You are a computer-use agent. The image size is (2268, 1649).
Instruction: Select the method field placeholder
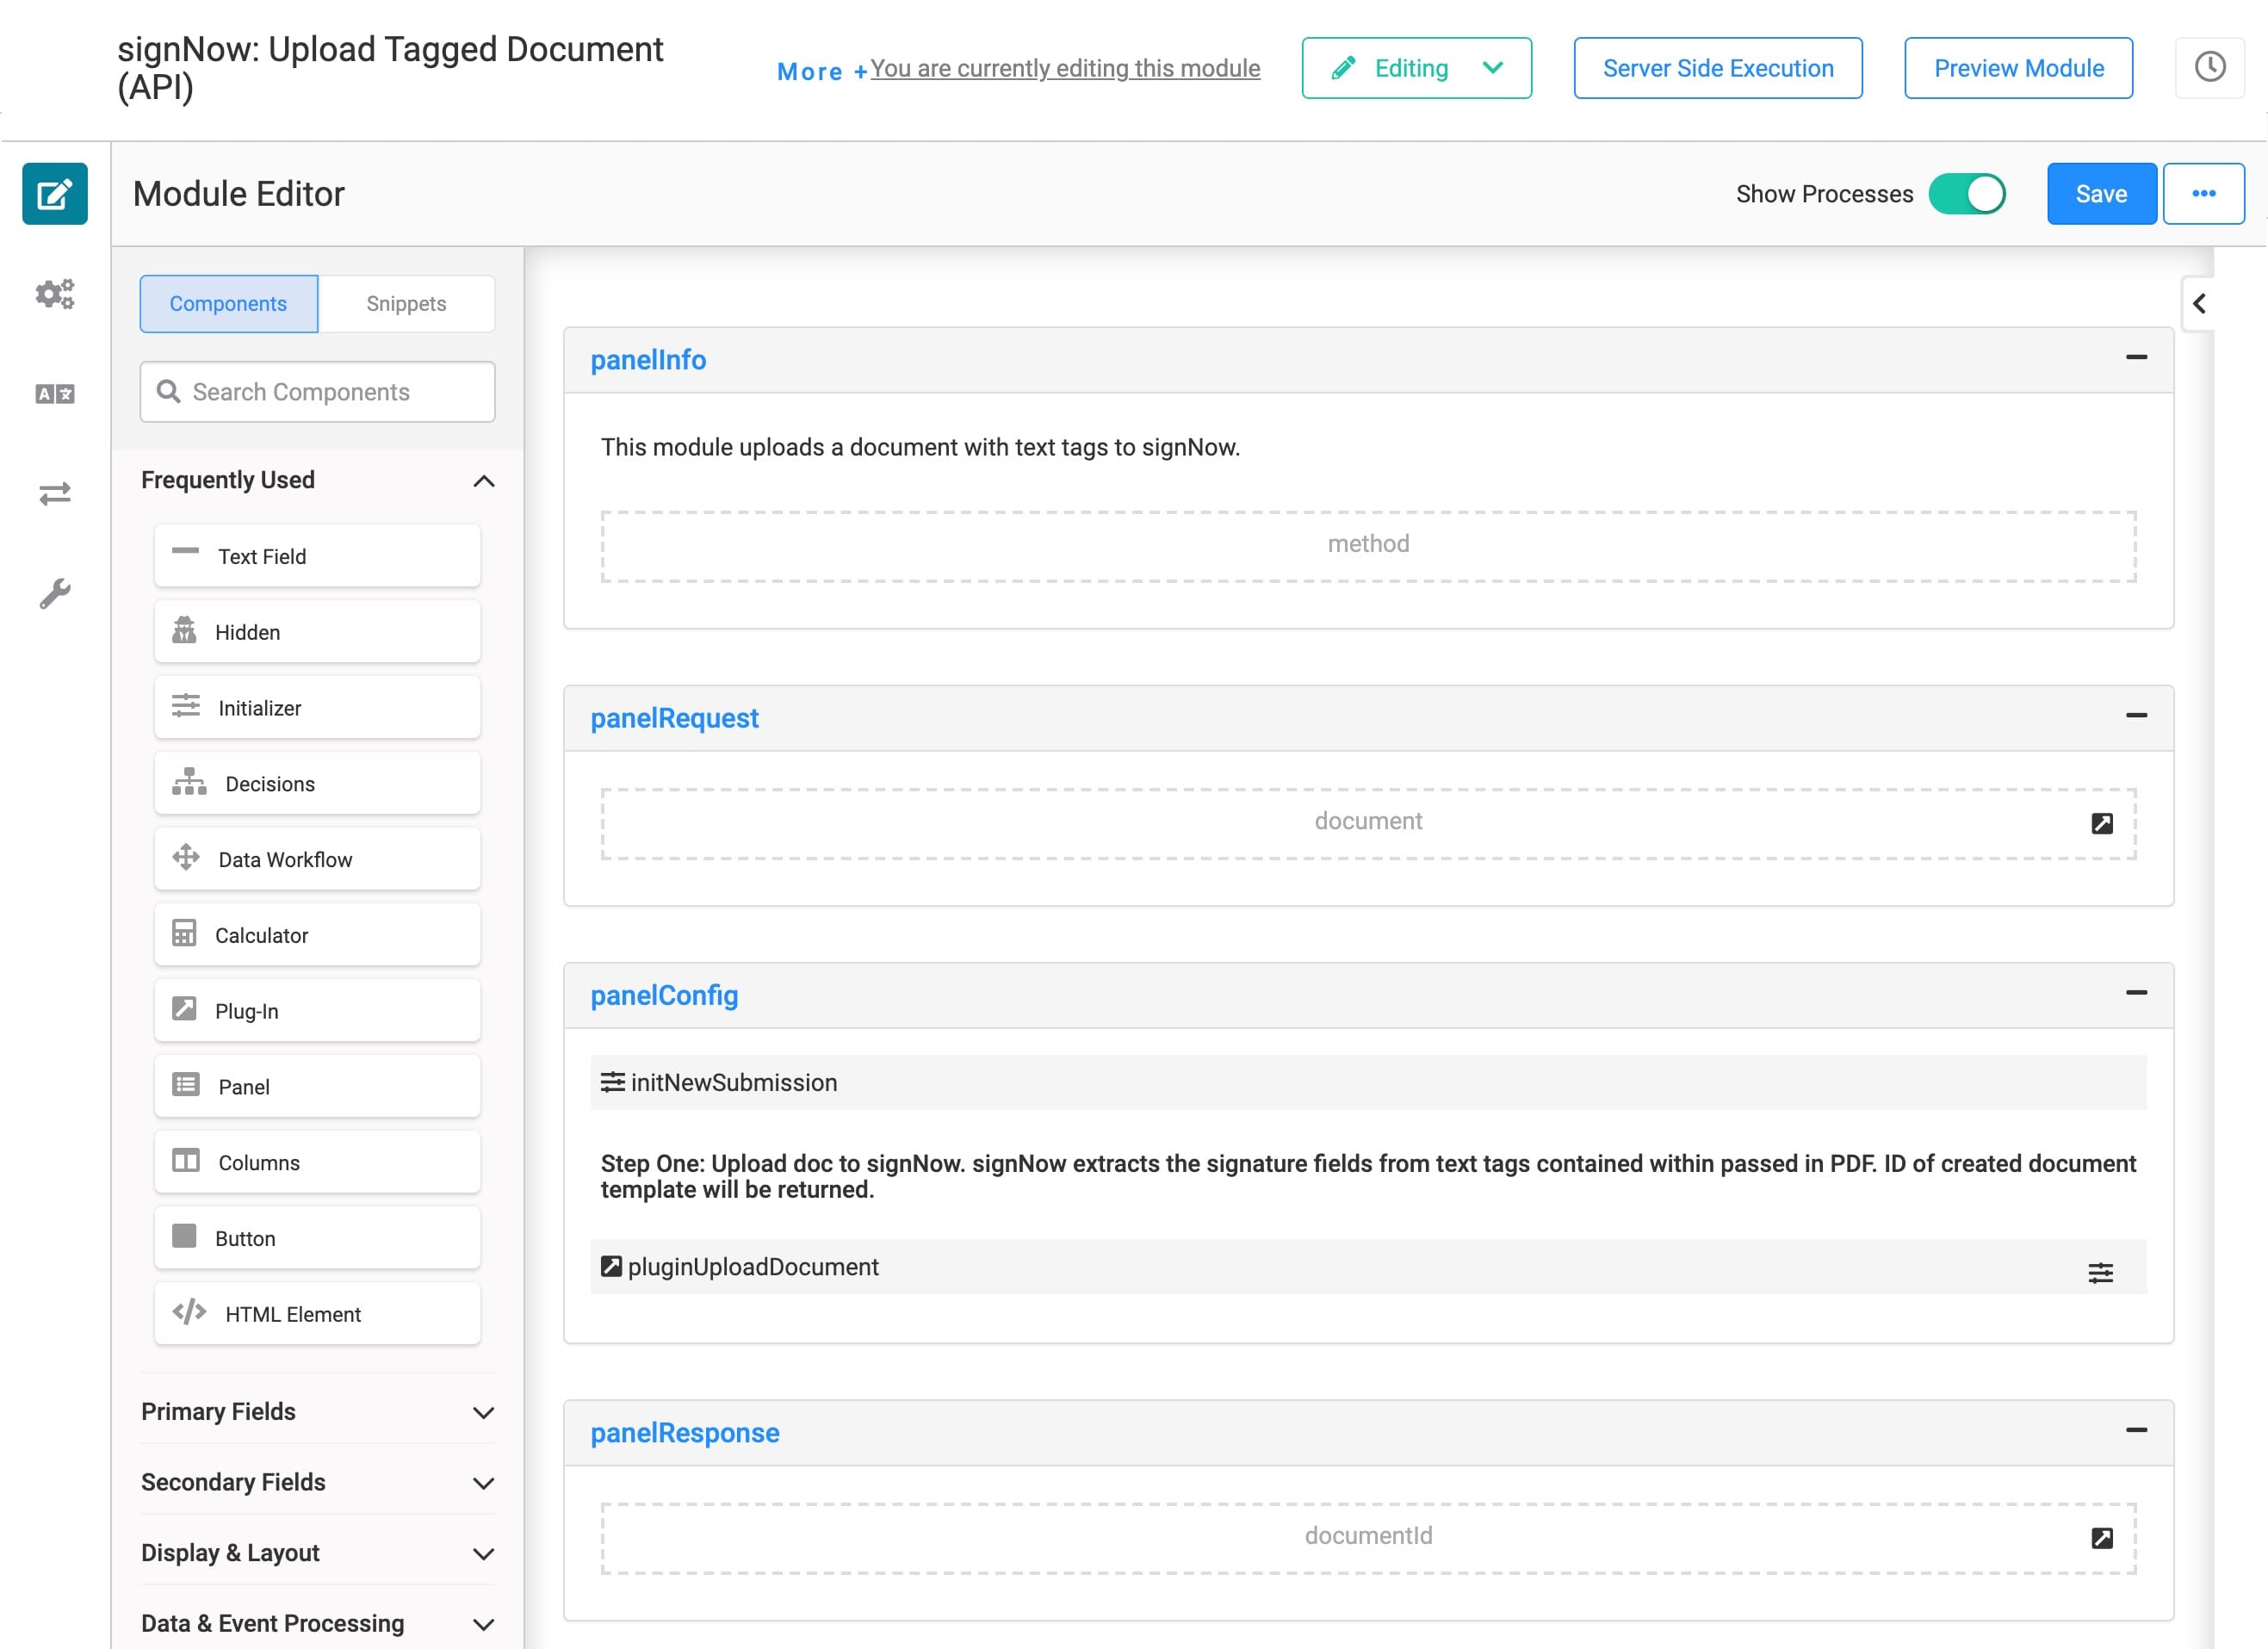point(1368,546)
